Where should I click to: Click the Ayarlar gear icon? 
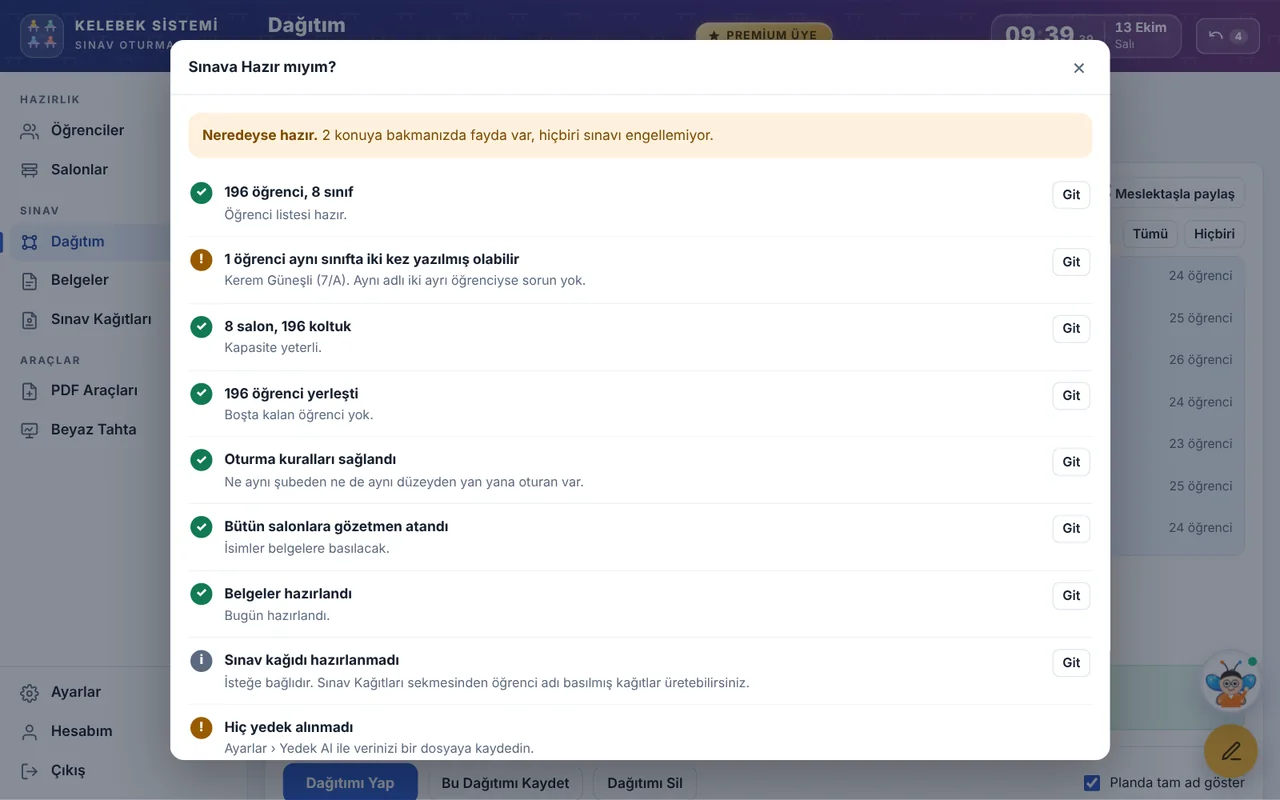click(30, 693)
